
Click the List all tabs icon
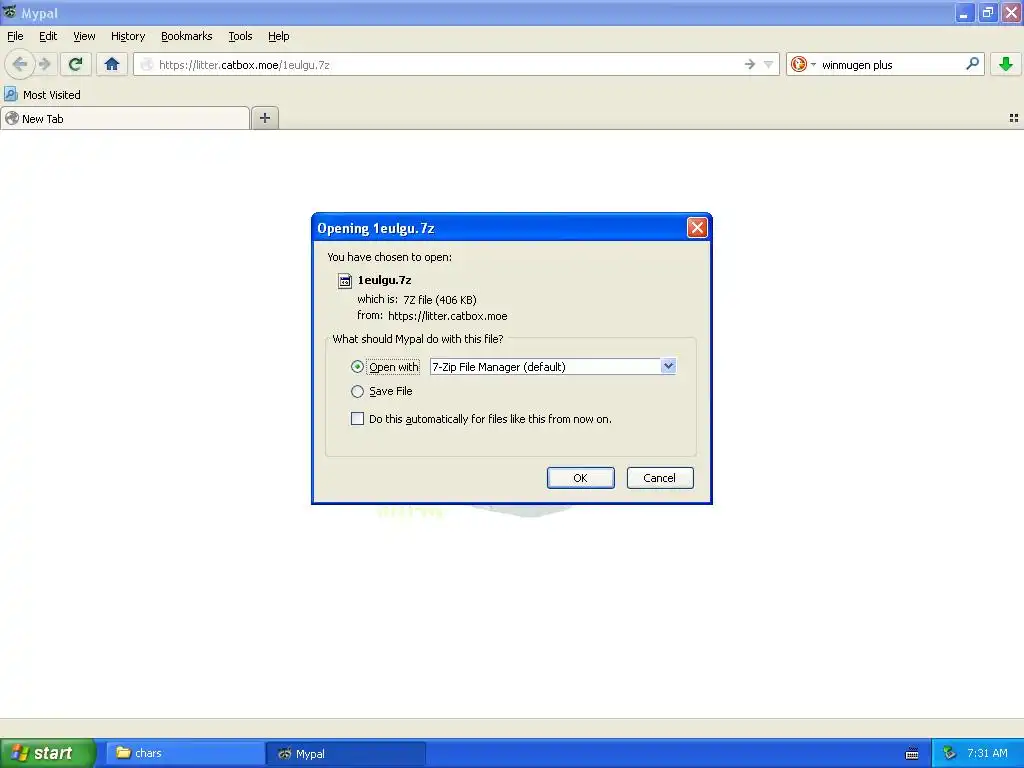[x=1014, y=118]
